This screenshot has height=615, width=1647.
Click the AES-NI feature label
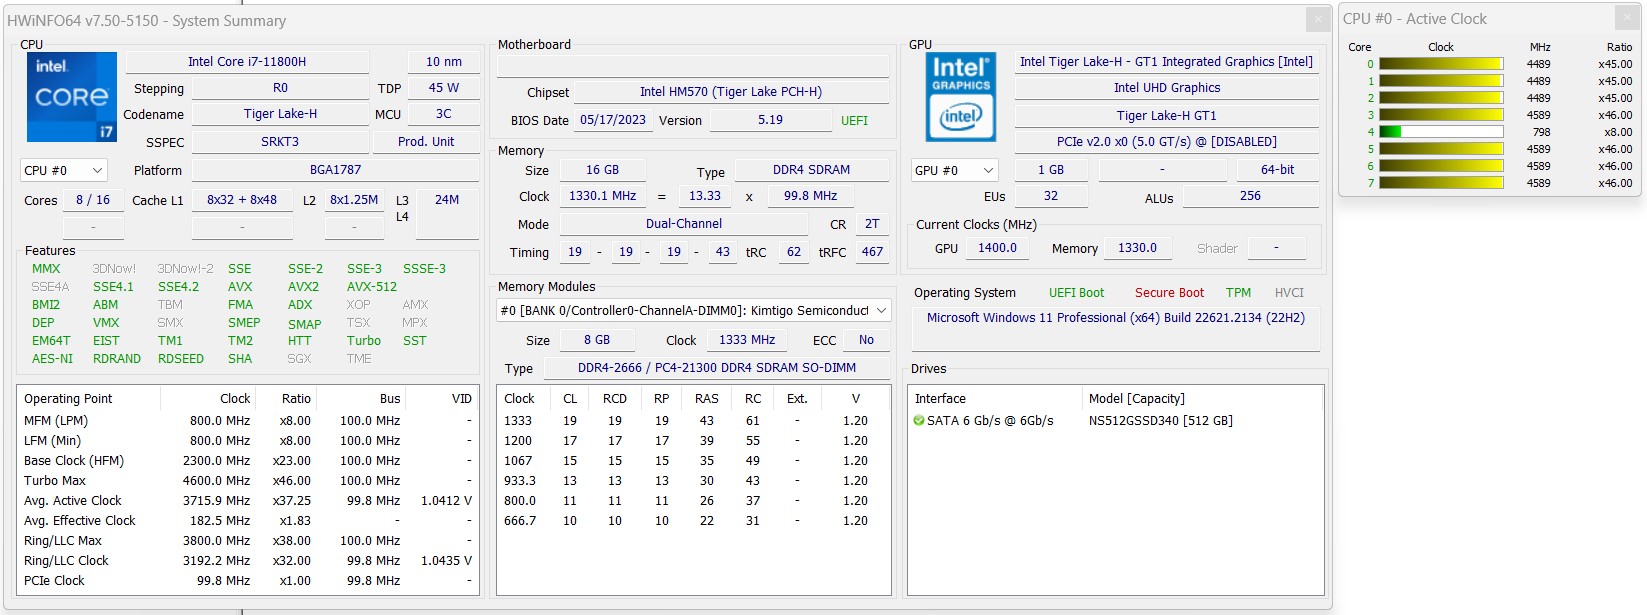click(x=52, y=359)
